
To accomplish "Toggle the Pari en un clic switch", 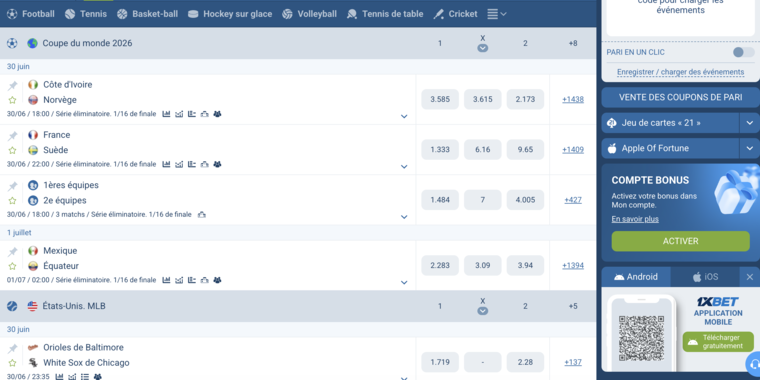I will pyautogui.click(x=743, y=52).
